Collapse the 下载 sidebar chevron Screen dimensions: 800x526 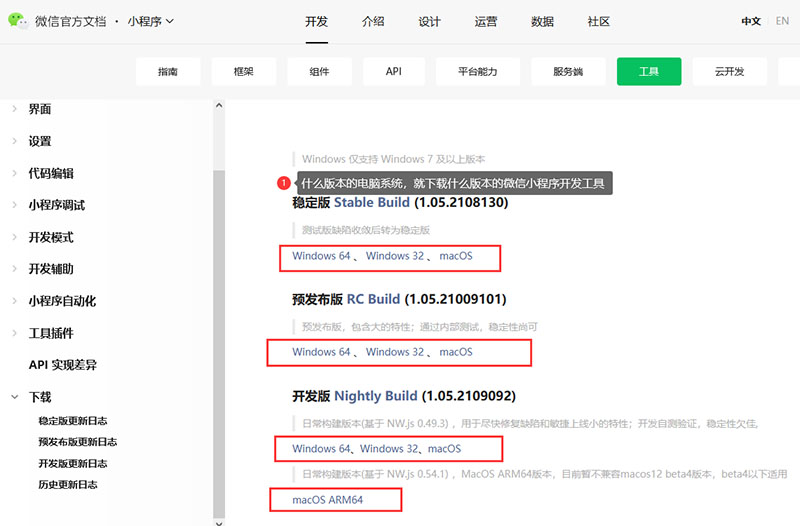tap(14, 397)
